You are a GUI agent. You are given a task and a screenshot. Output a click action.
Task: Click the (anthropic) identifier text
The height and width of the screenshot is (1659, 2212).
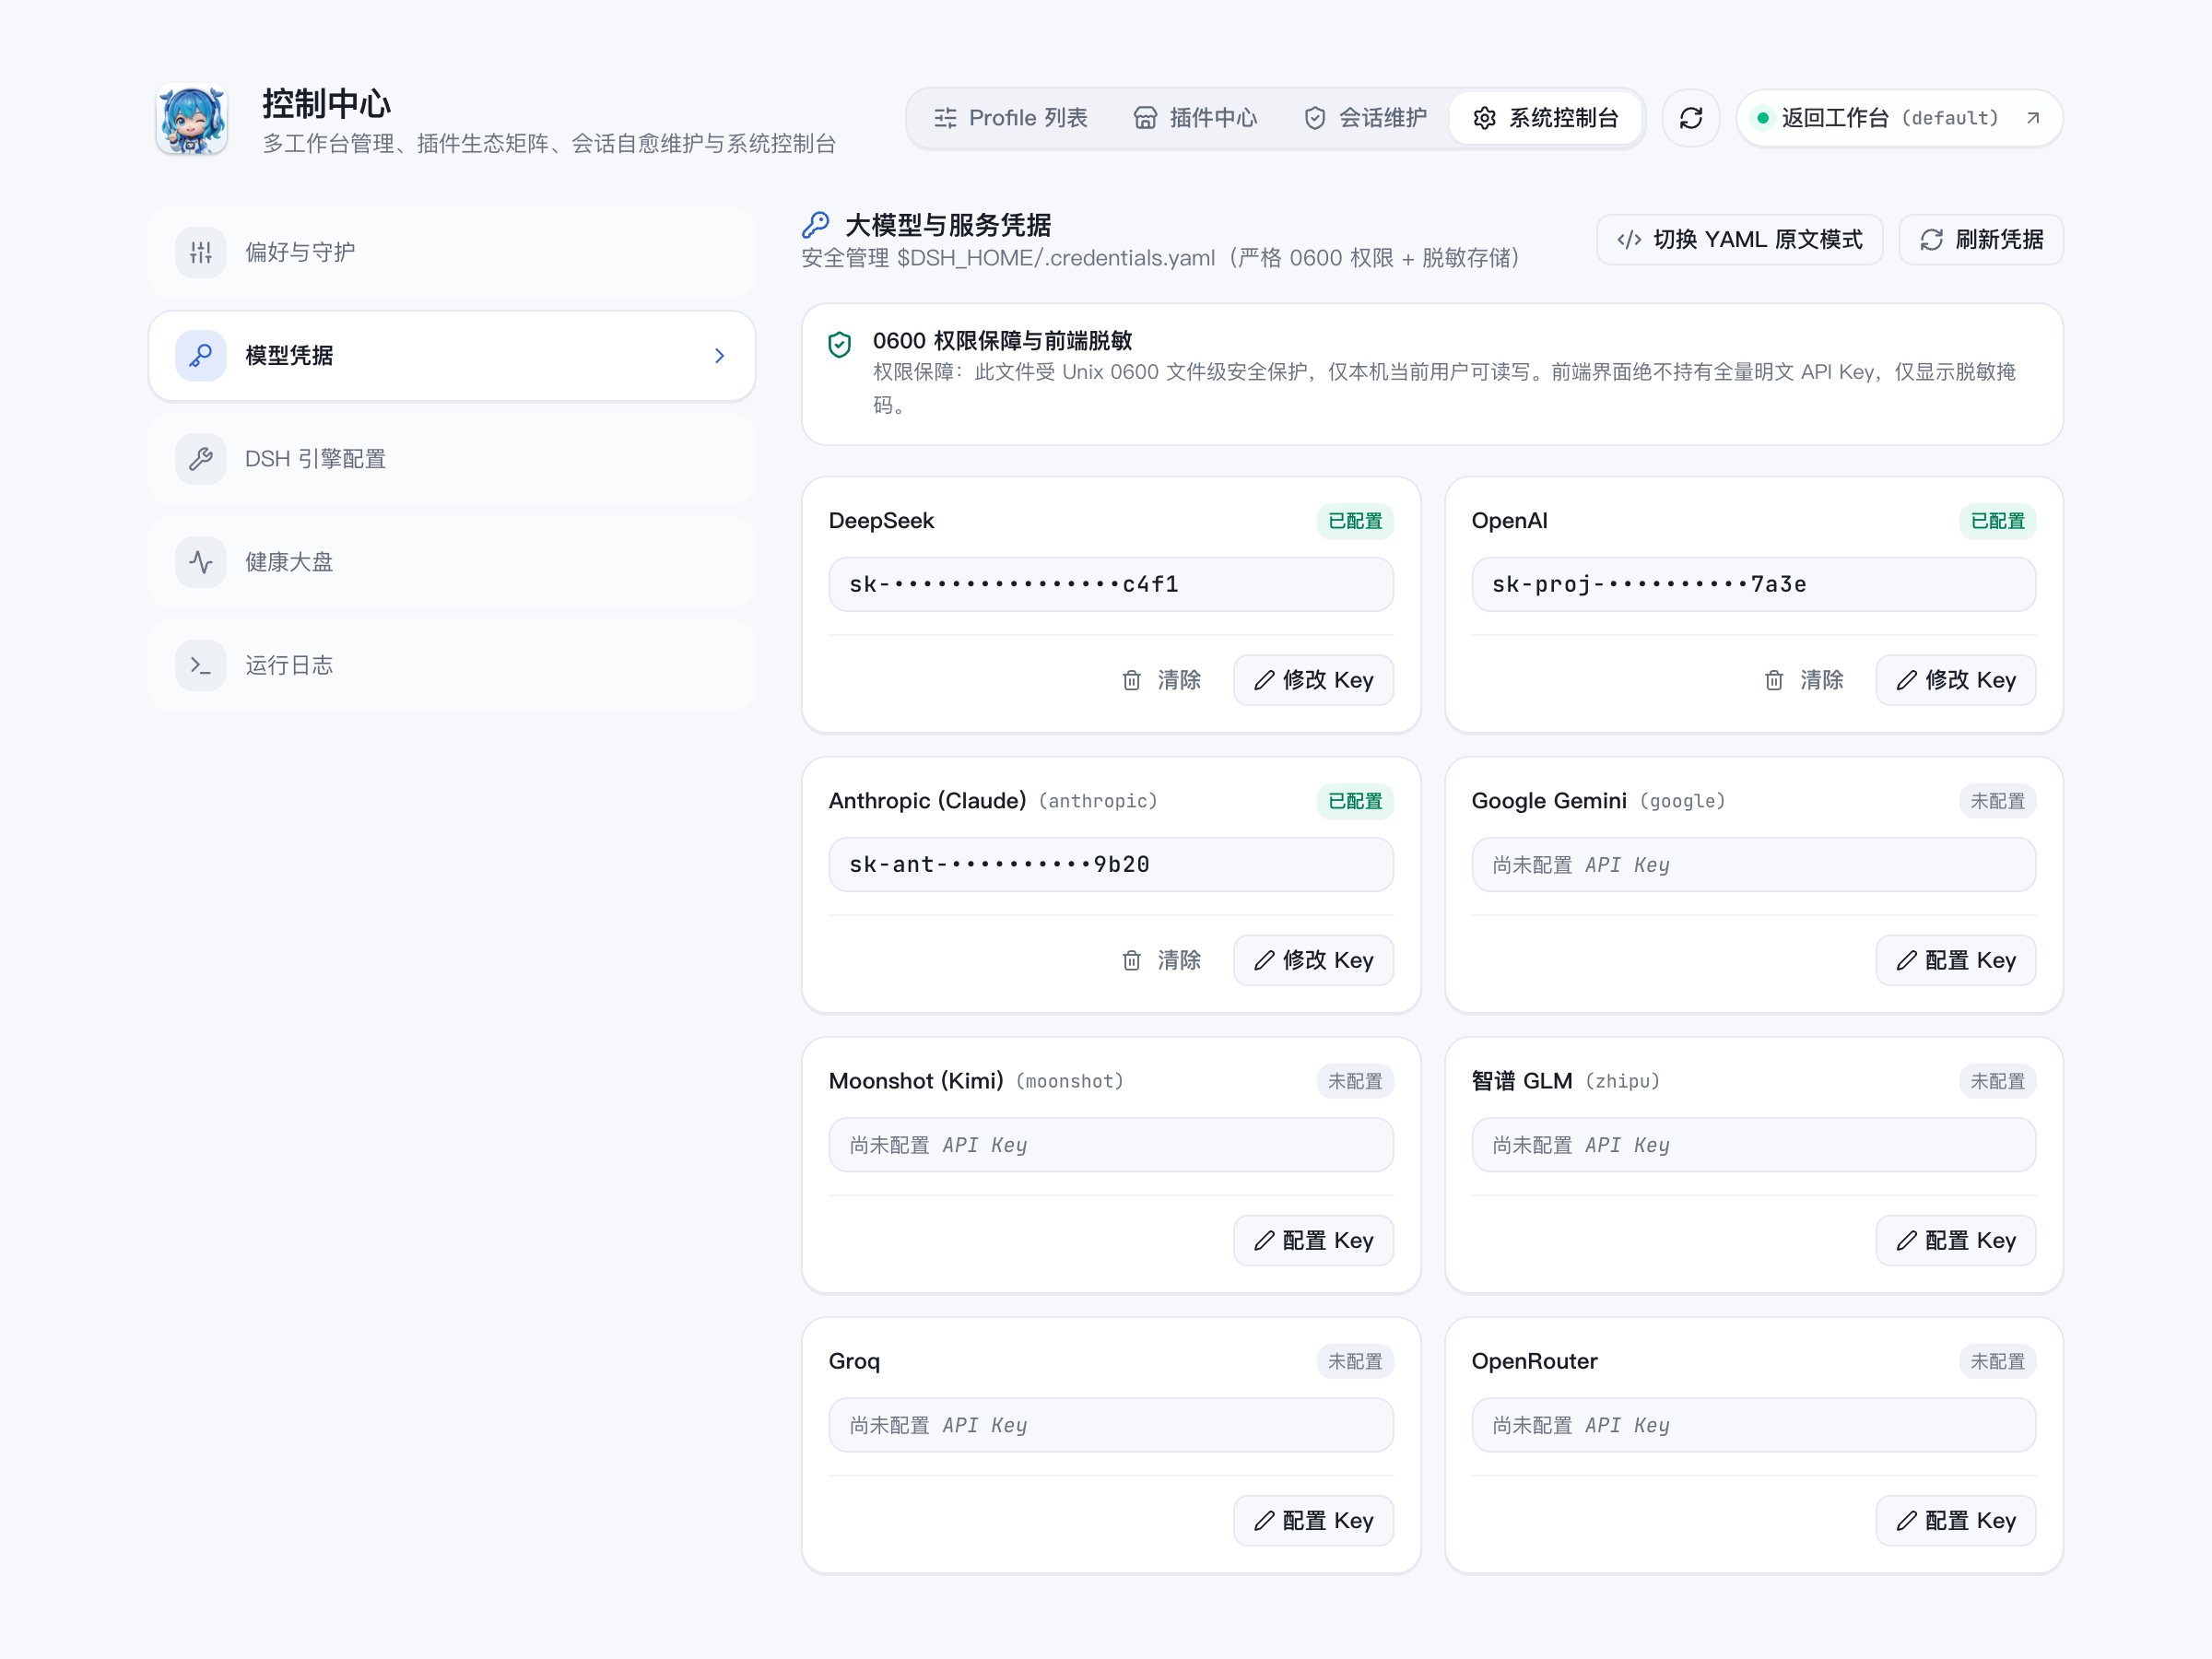(x=1098, y=801)
